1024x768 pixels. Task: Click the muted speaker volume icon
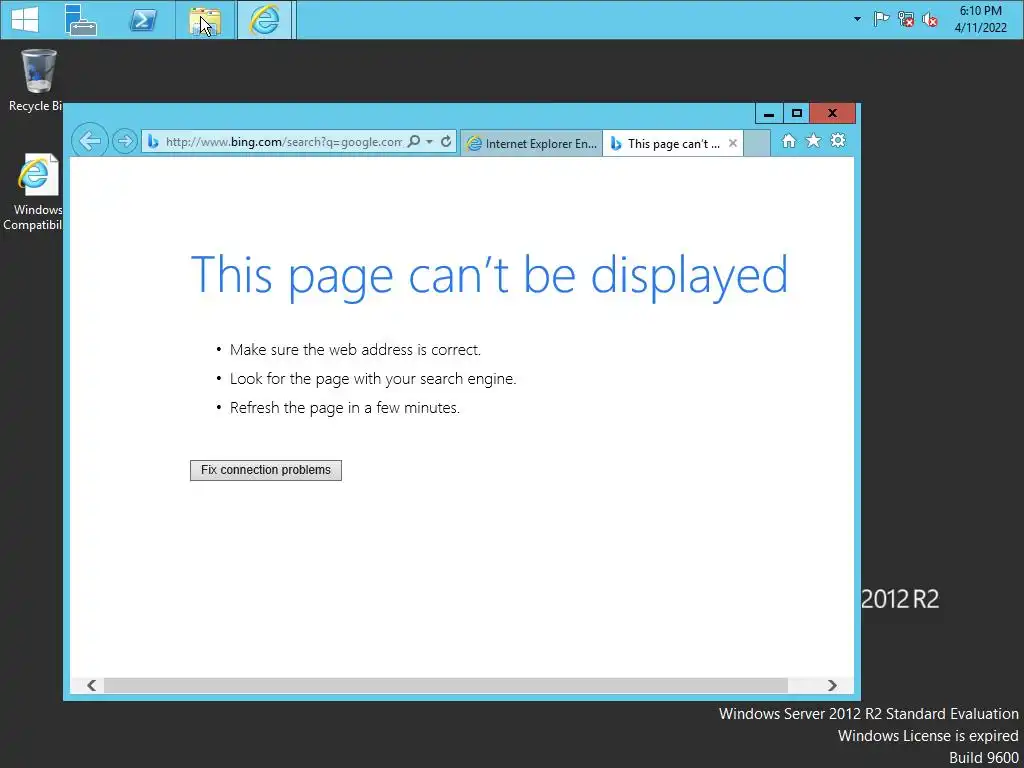(929, 20)
